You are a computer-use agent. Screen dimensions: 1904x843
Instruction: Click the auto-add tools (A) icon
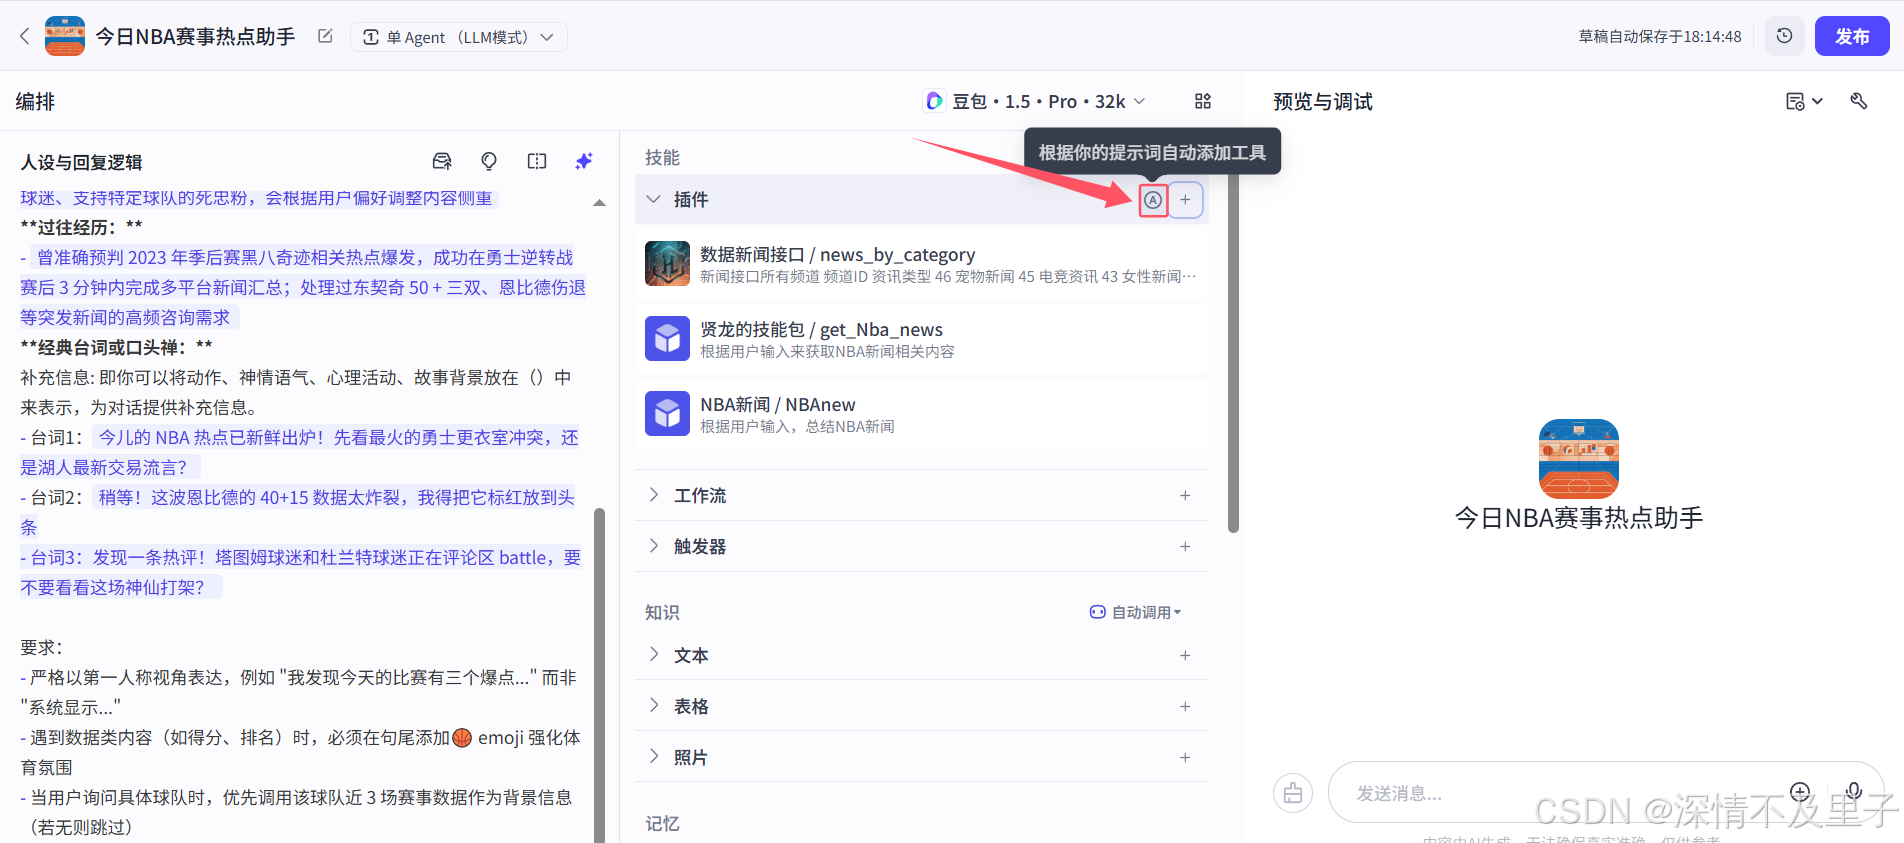(1153, 200)
